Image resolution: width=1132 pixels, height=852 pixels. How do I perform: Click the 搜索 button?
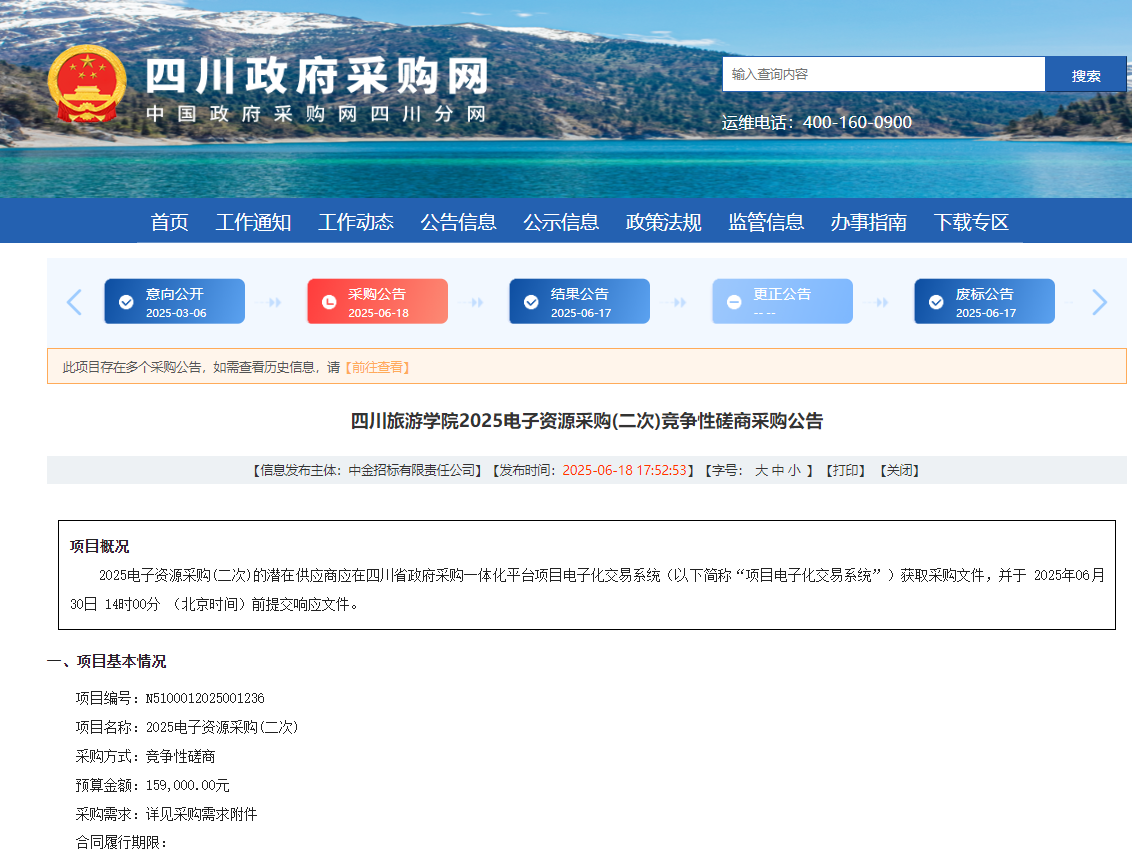pos(1086,74)
